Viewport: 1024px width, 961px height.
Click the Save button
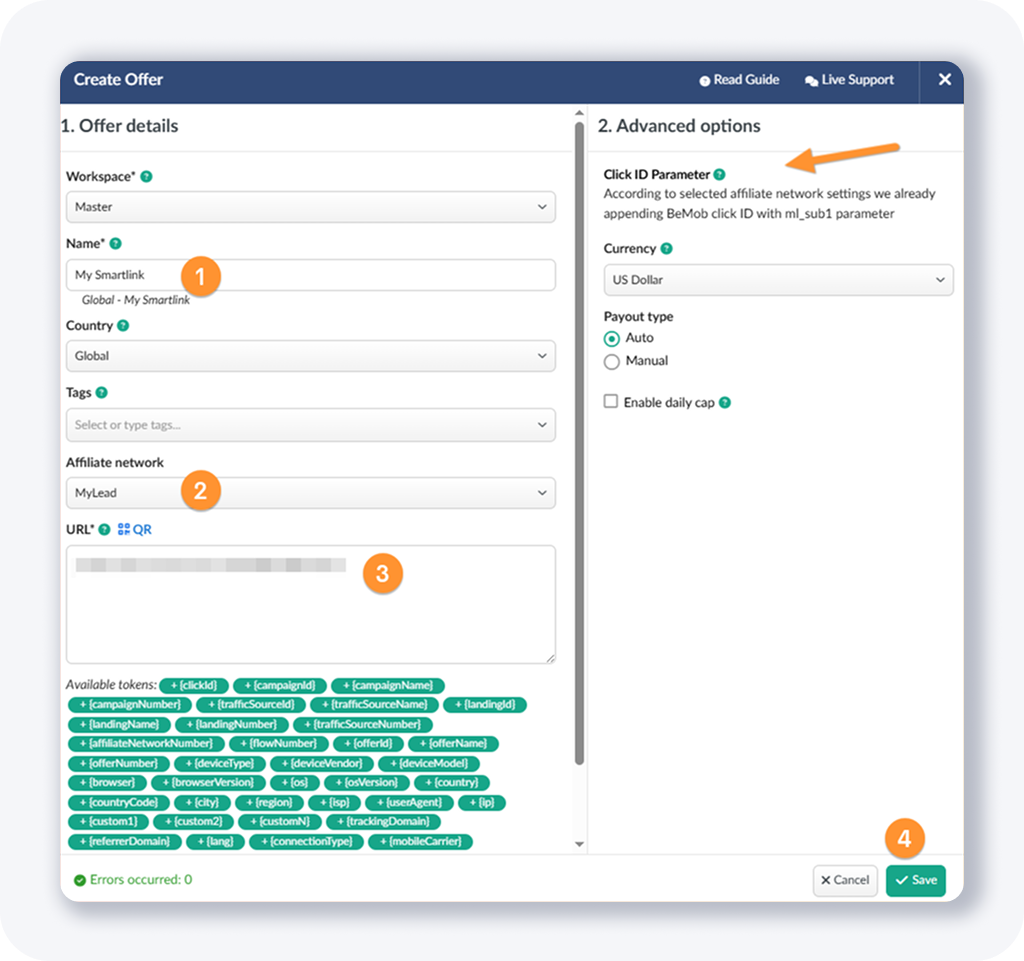point(915,880)
